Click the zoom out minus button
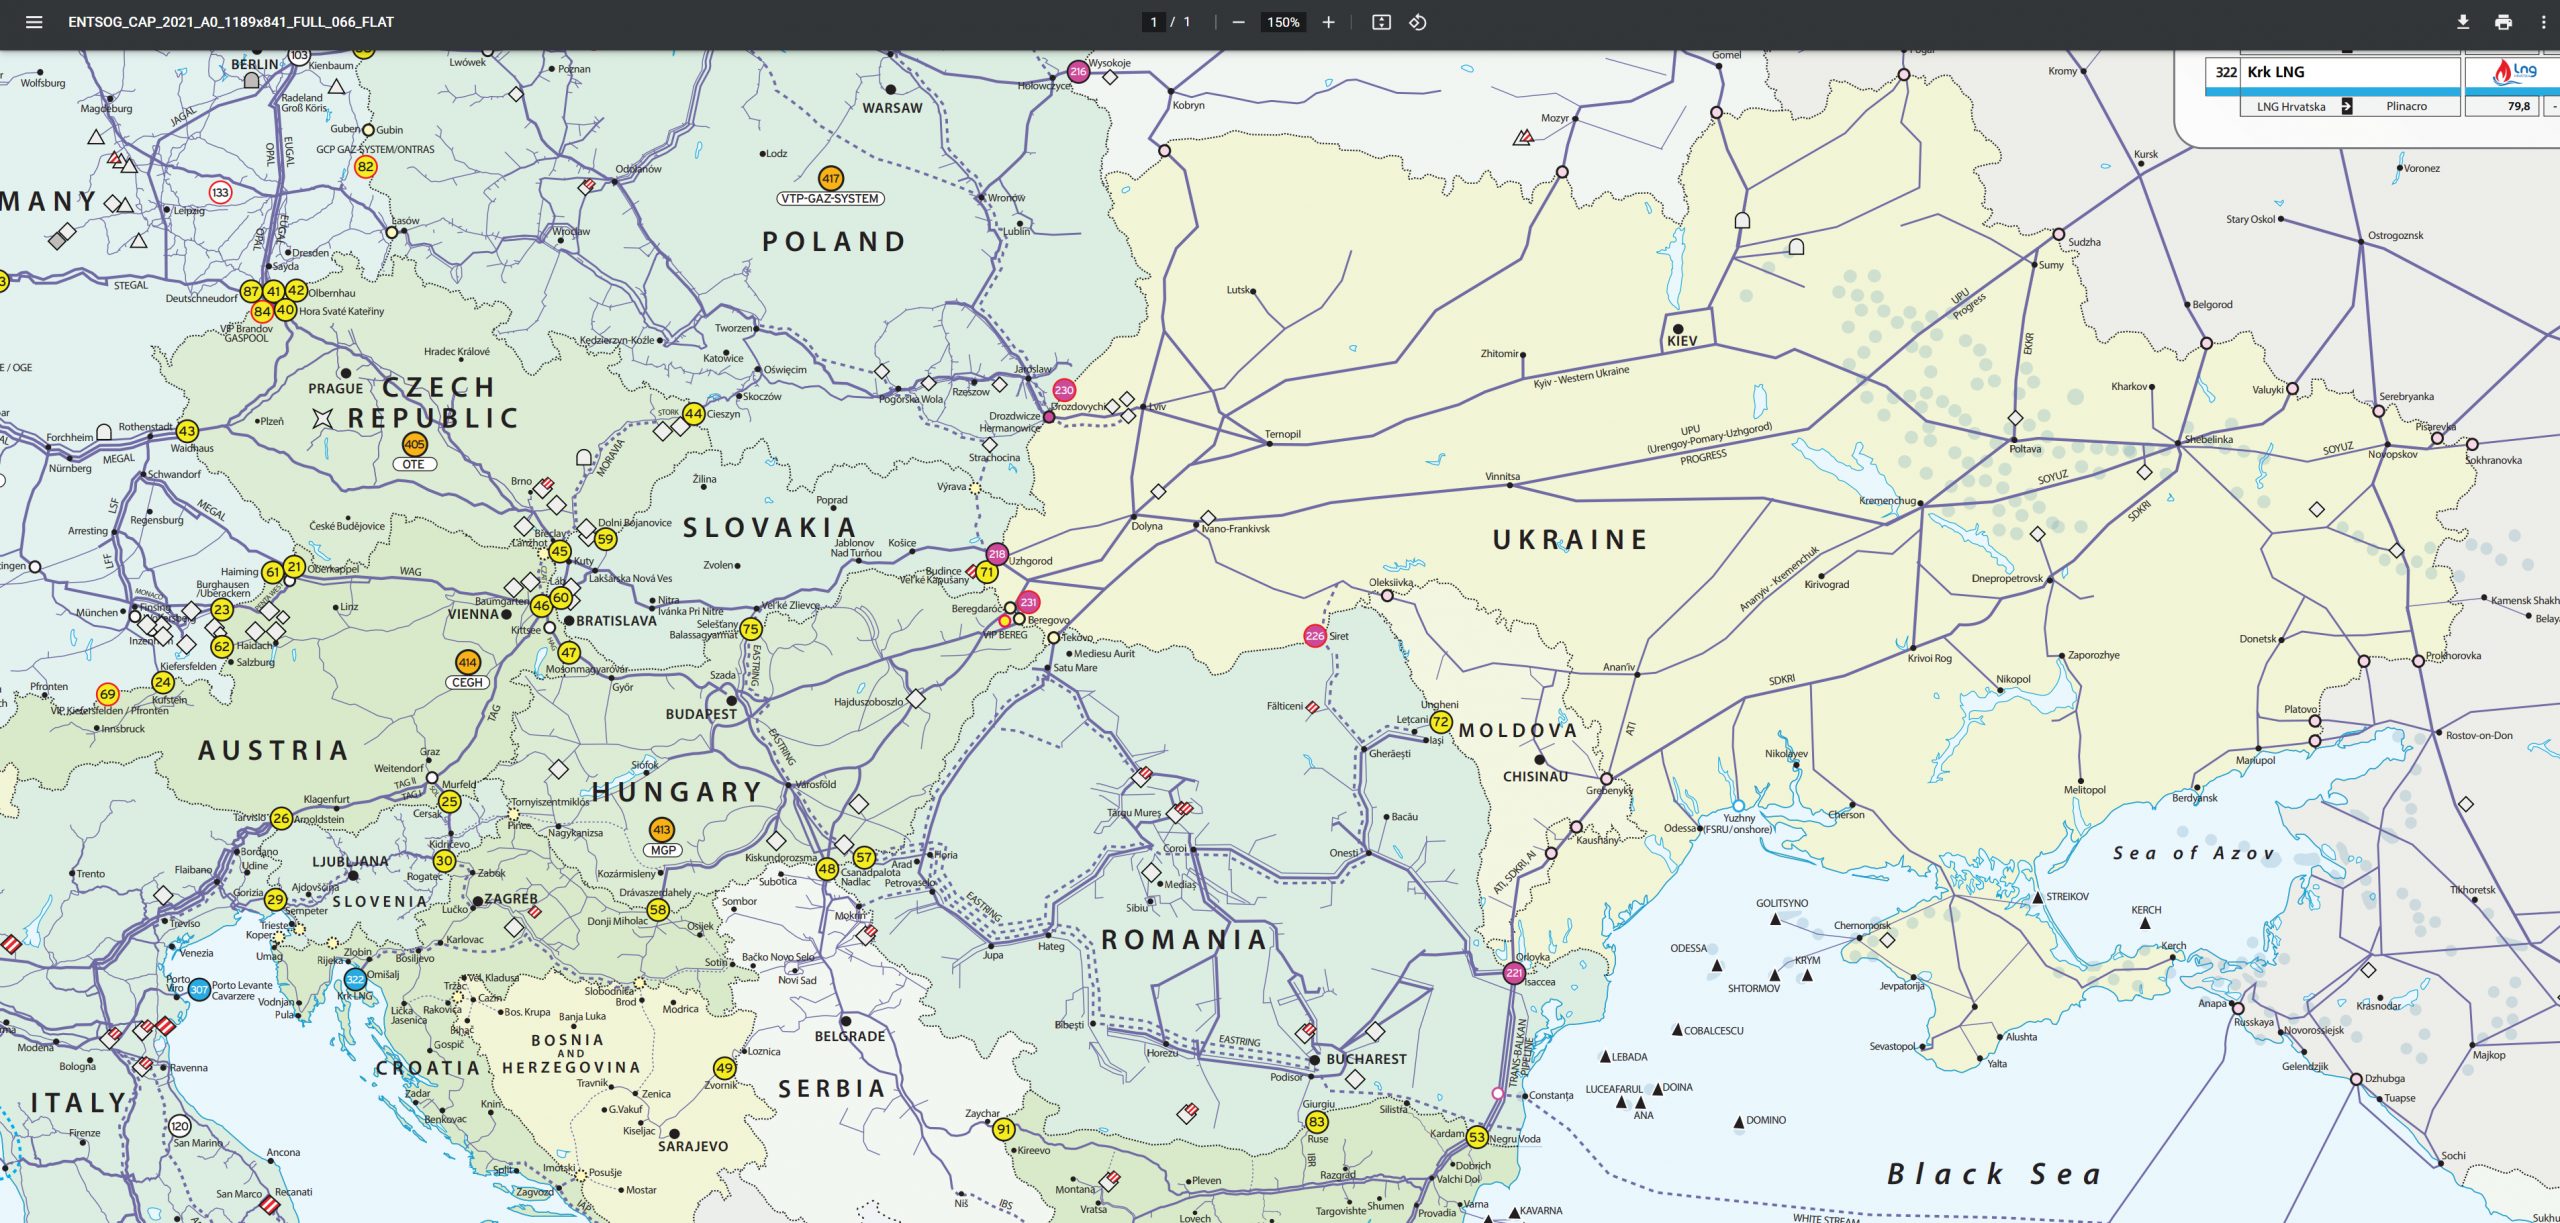 [1238, 22]
